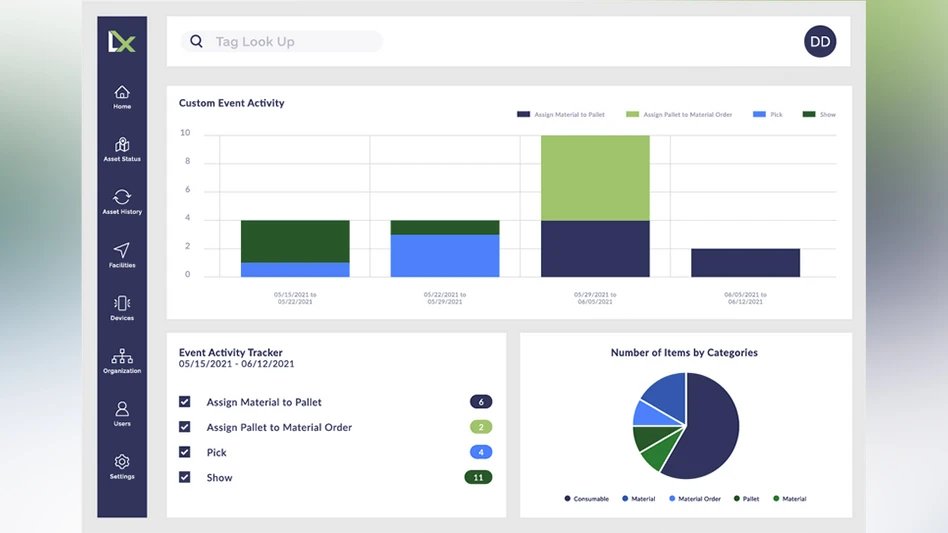948x533 pixels.
Task: Select the Show count badge 11
Action: 478,478
